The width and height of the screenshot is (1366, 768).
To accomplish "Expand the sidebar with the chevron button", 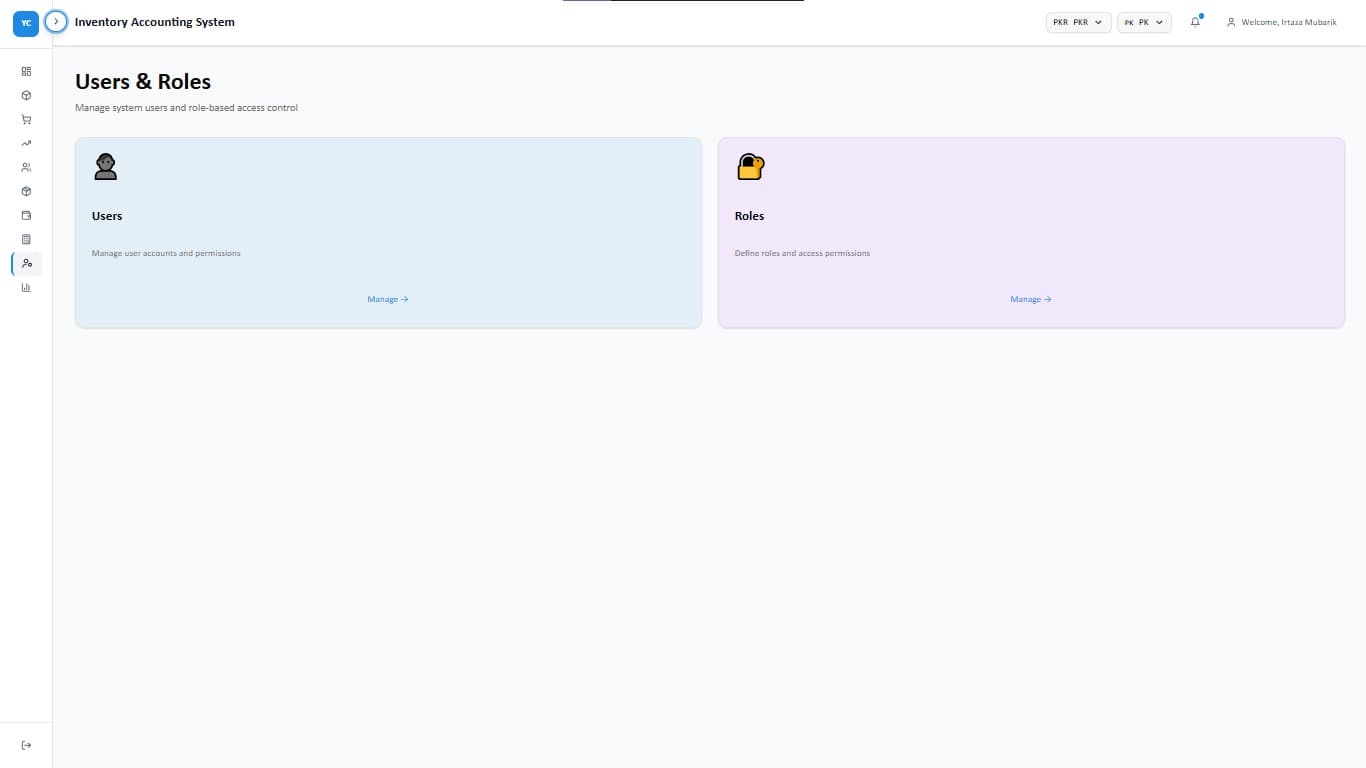I will click(56, 21).
